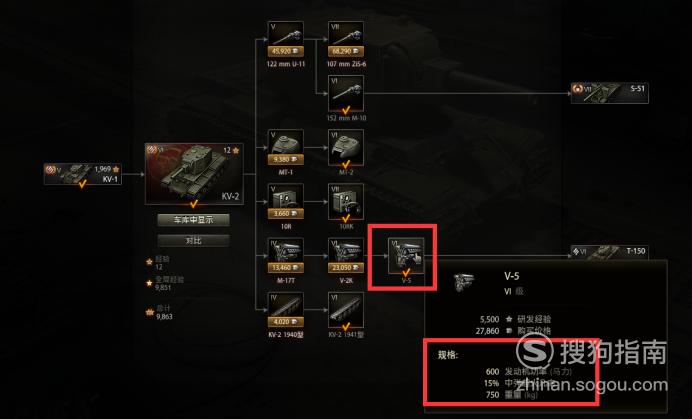Open the S-51 vehicle node
This screenshot has width=692, height=419.
click(609, 93)
